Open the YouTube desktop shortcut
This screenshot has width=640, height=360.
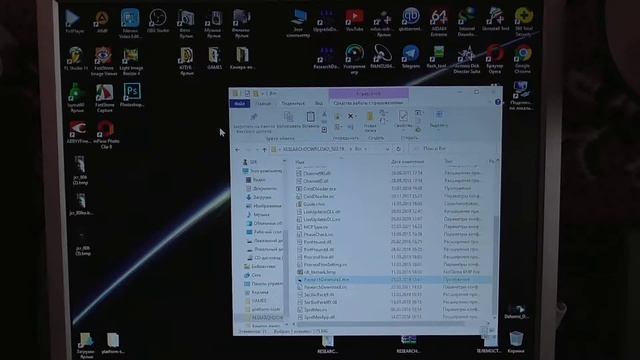354,20
